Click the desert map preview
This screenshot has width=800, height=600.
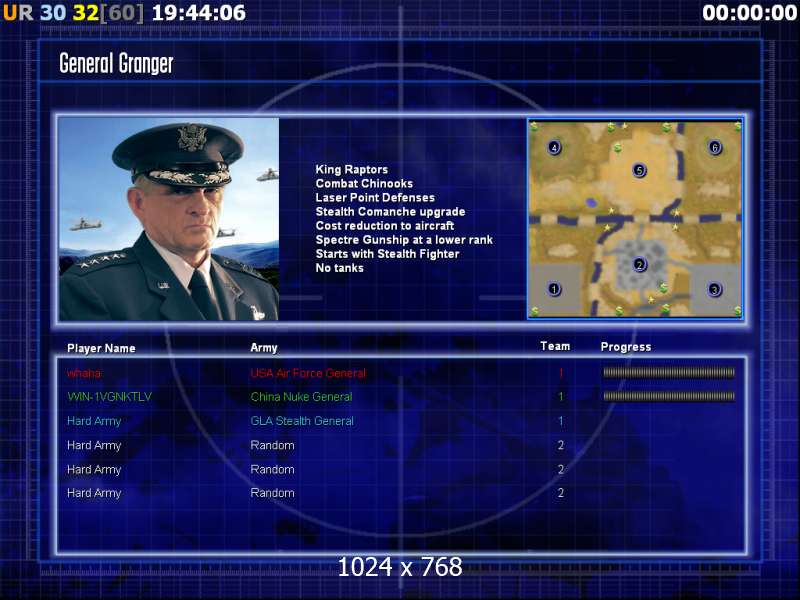[x=635, y=218]
